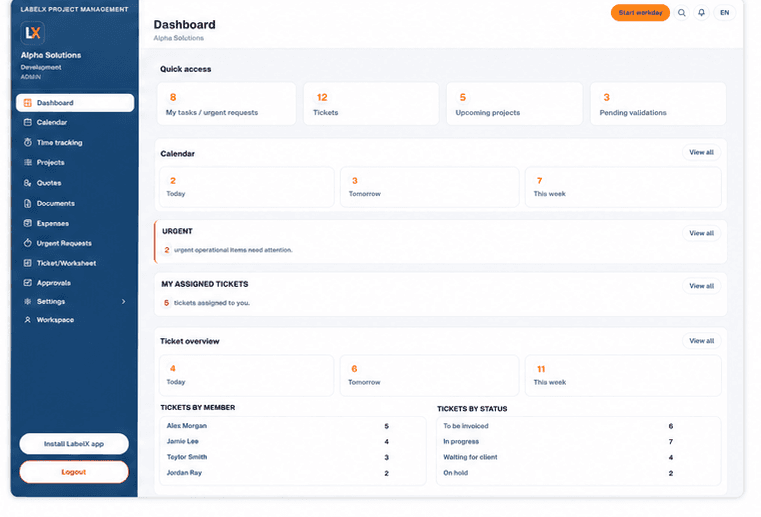
Task: Open Quotes in the sidebar
Action: pos(75,183)
